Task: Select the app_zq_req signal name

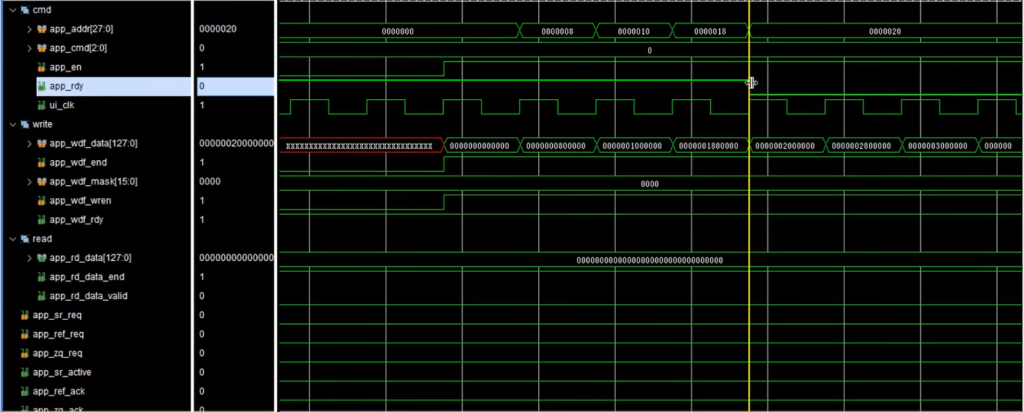Action: tap(58, 353)
